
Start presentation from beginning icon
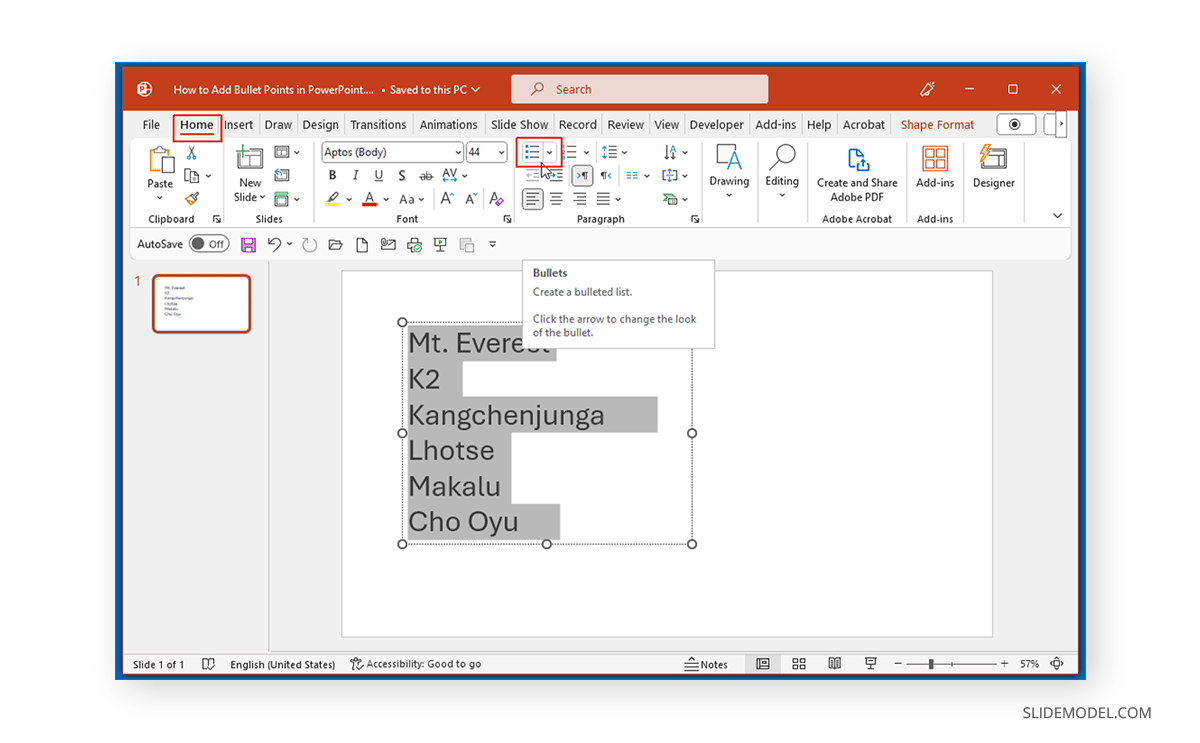(440, 244)
